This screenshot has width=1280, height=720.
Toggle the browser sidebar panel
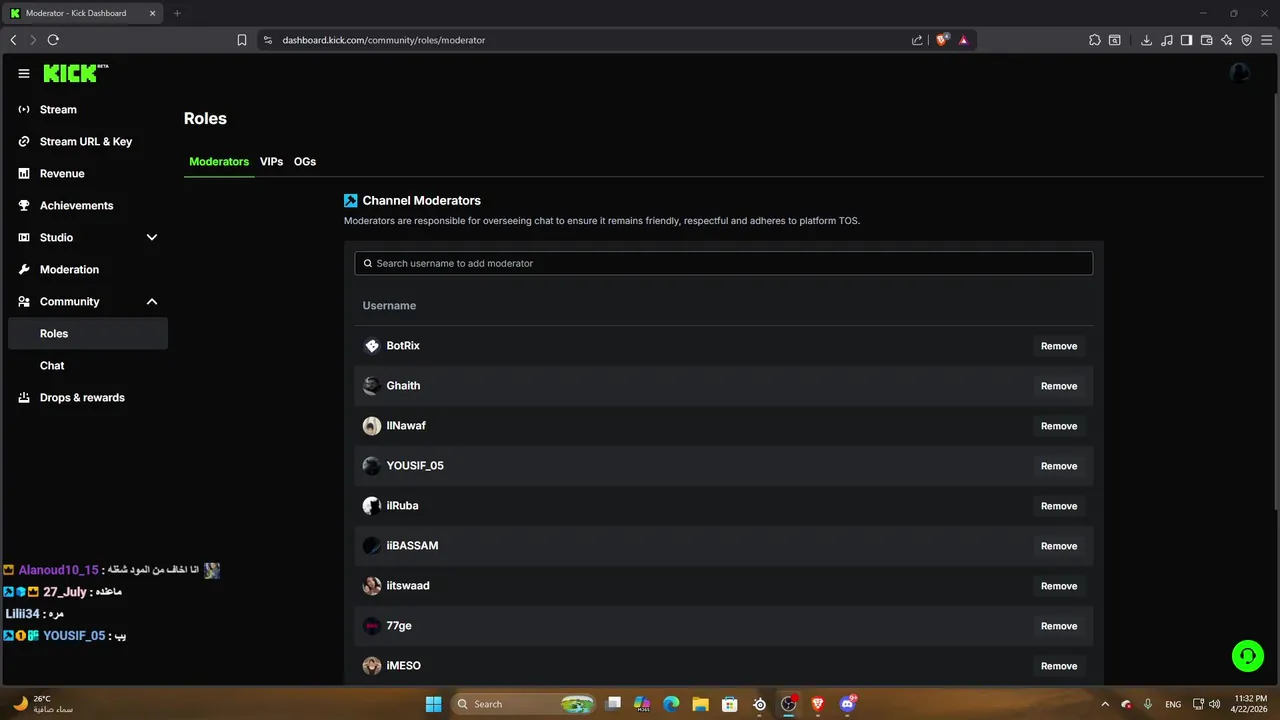click(x=1186, y=40)
